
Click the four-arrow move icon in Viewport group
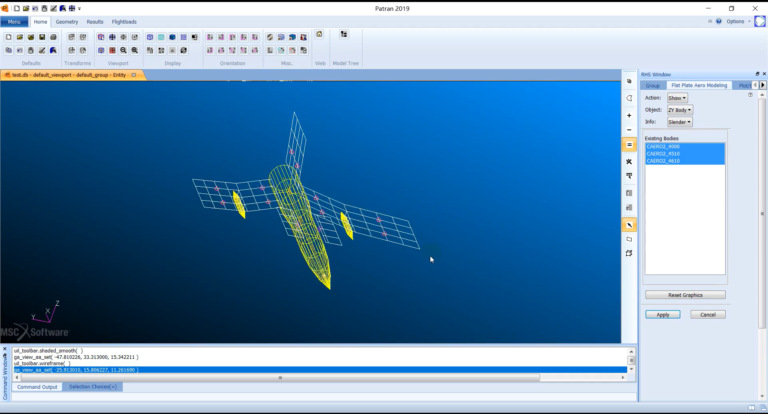(112, 37)
